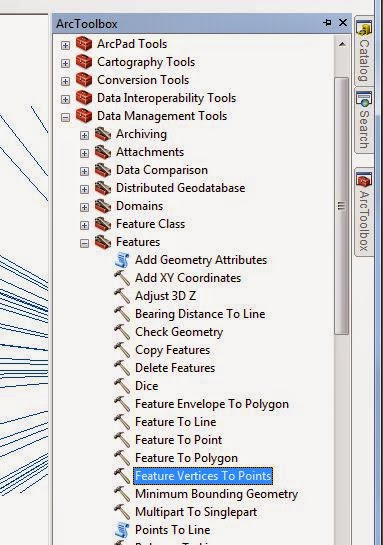
Task: Click the Minimum Bounding Geometry hammer icon
Action: (122, 494)
